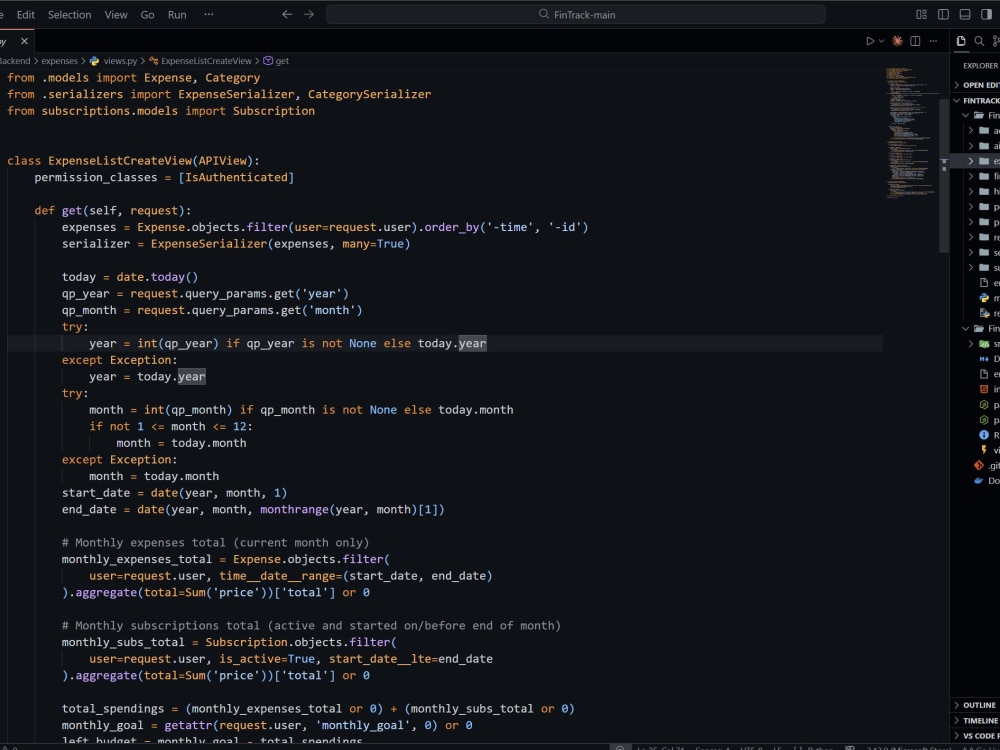Image resolution: width=1000 pixels, height=750 pixels.
Task: Click the class ExpenseListCreateView definition line
Action: 133,161
